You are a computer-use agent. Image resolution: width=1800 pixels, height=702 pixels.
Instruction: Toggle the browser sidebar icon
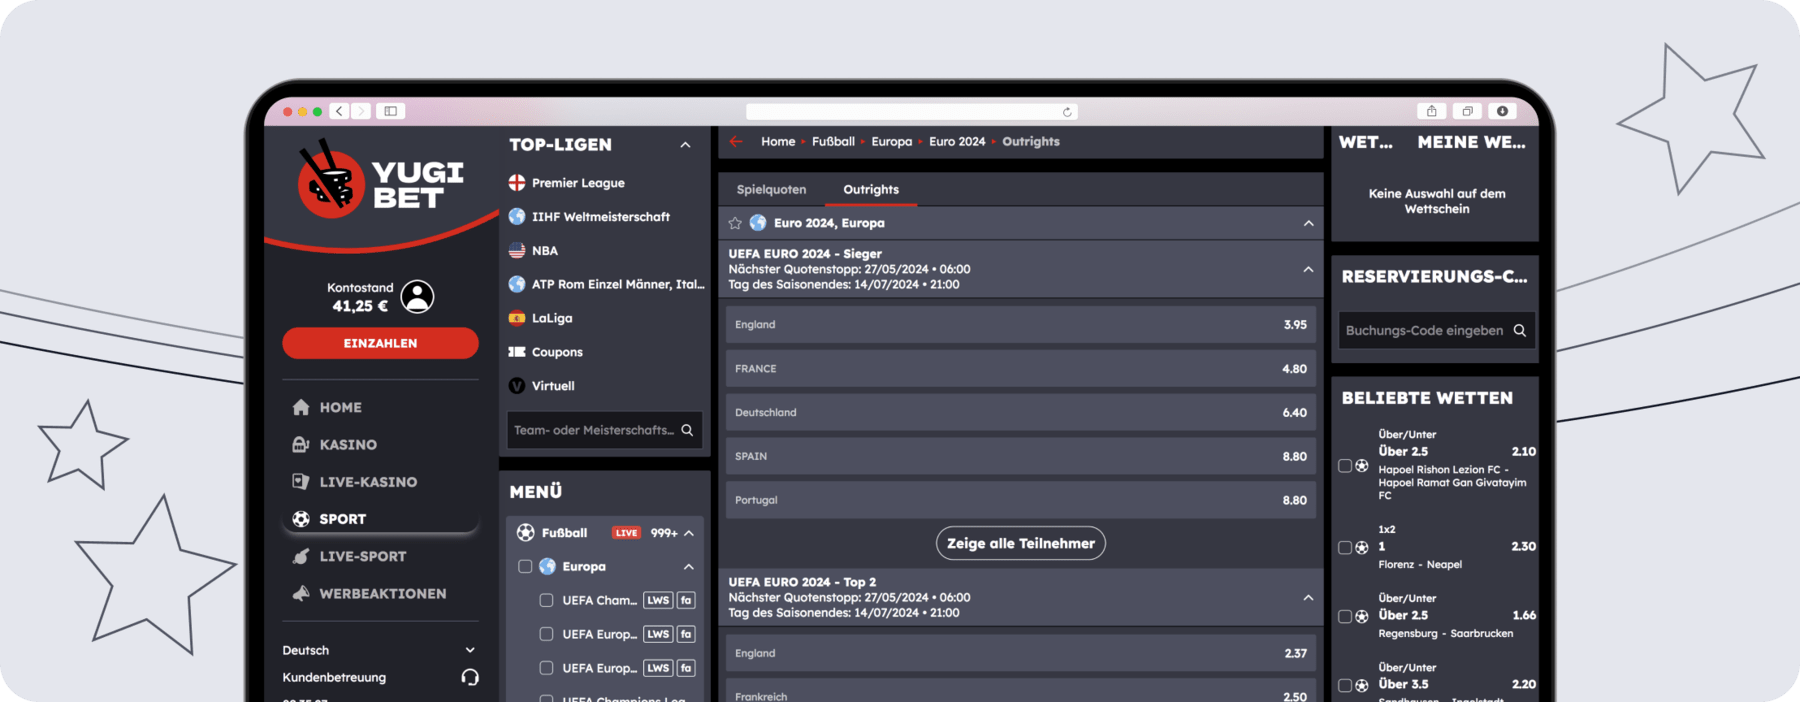[x=391, y=111]
